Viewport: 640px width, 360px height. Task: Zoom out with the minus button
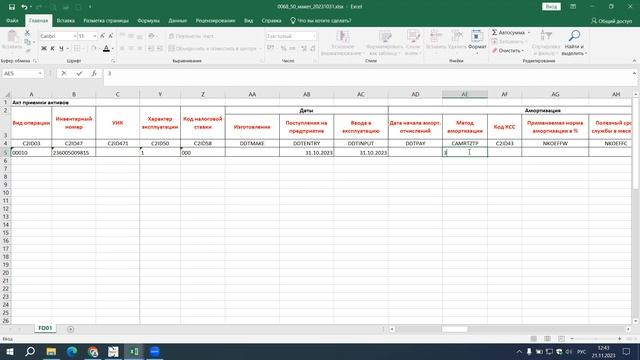pos(572,339)
